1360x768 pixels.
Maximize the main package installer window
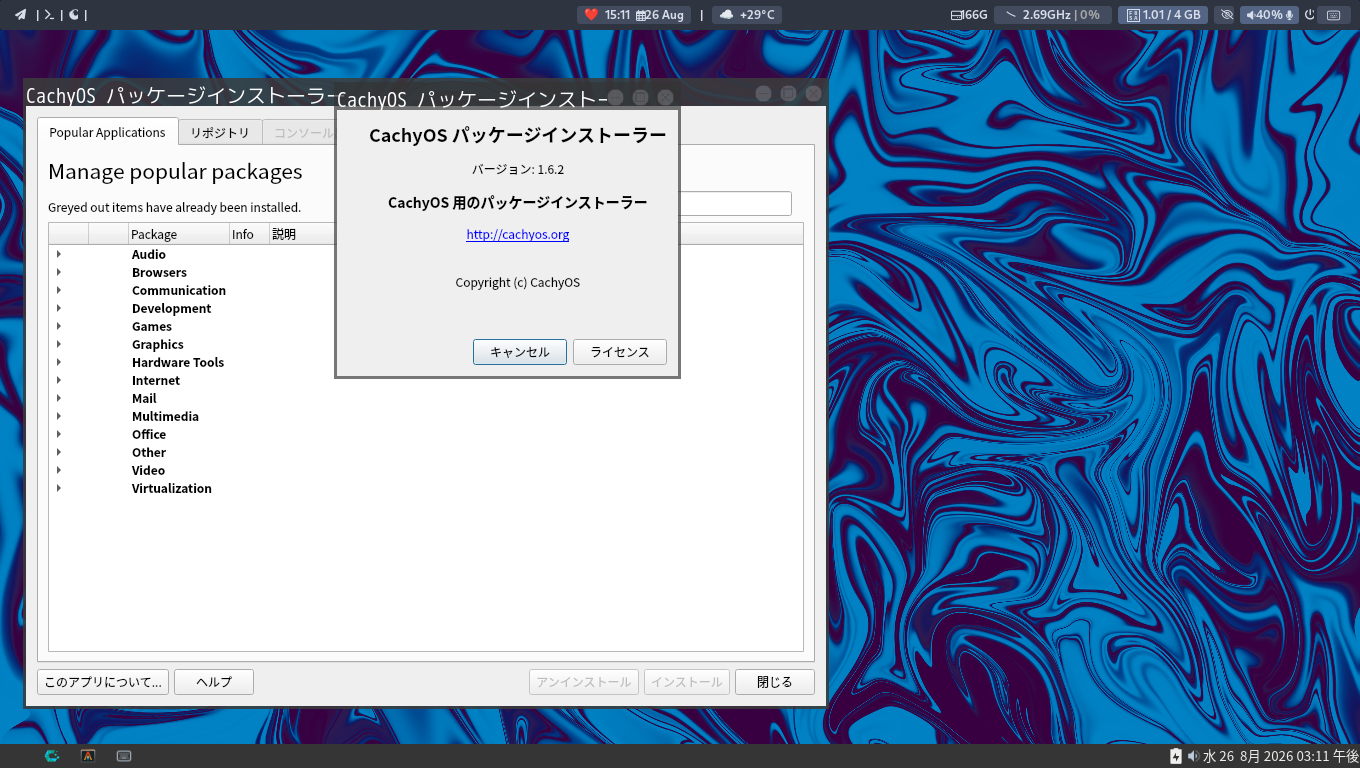pyautogui.click(x=788, y=93)
